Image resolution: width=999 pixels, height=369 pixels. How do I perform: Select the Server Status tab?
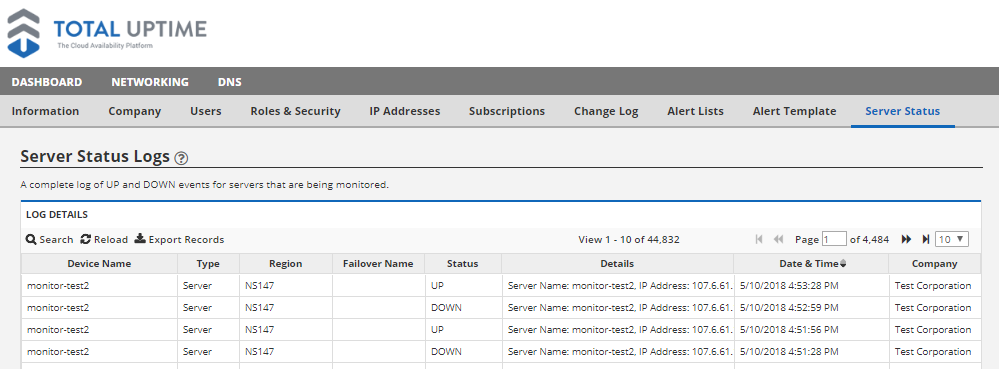(902, 111)
